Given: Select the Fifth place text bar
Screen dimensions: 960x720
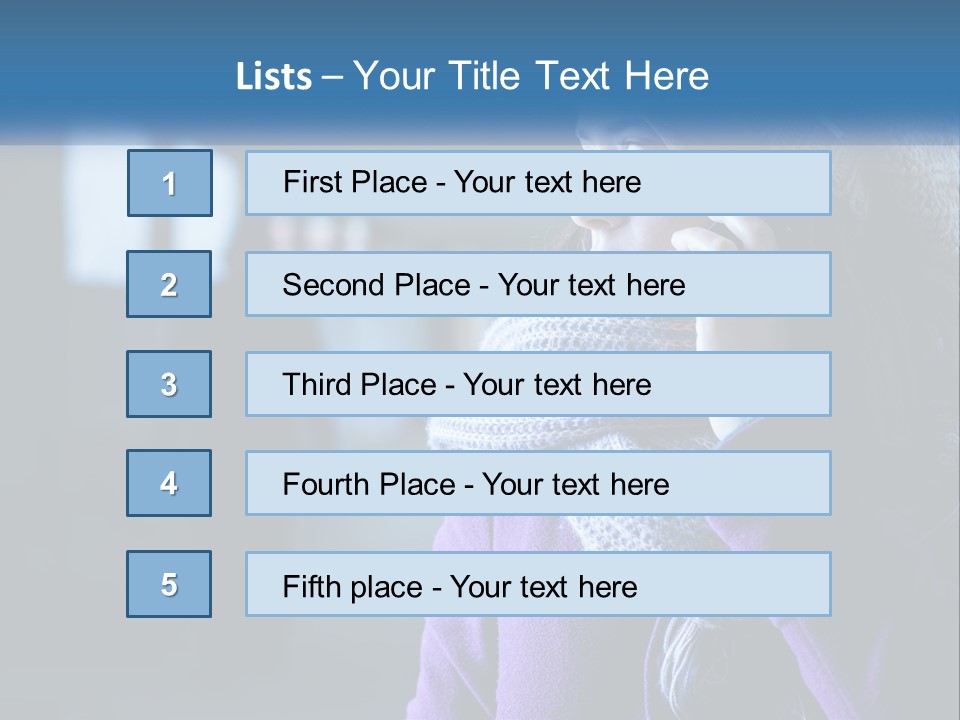Looking at the screenshot, I should (x=538, y=584).
